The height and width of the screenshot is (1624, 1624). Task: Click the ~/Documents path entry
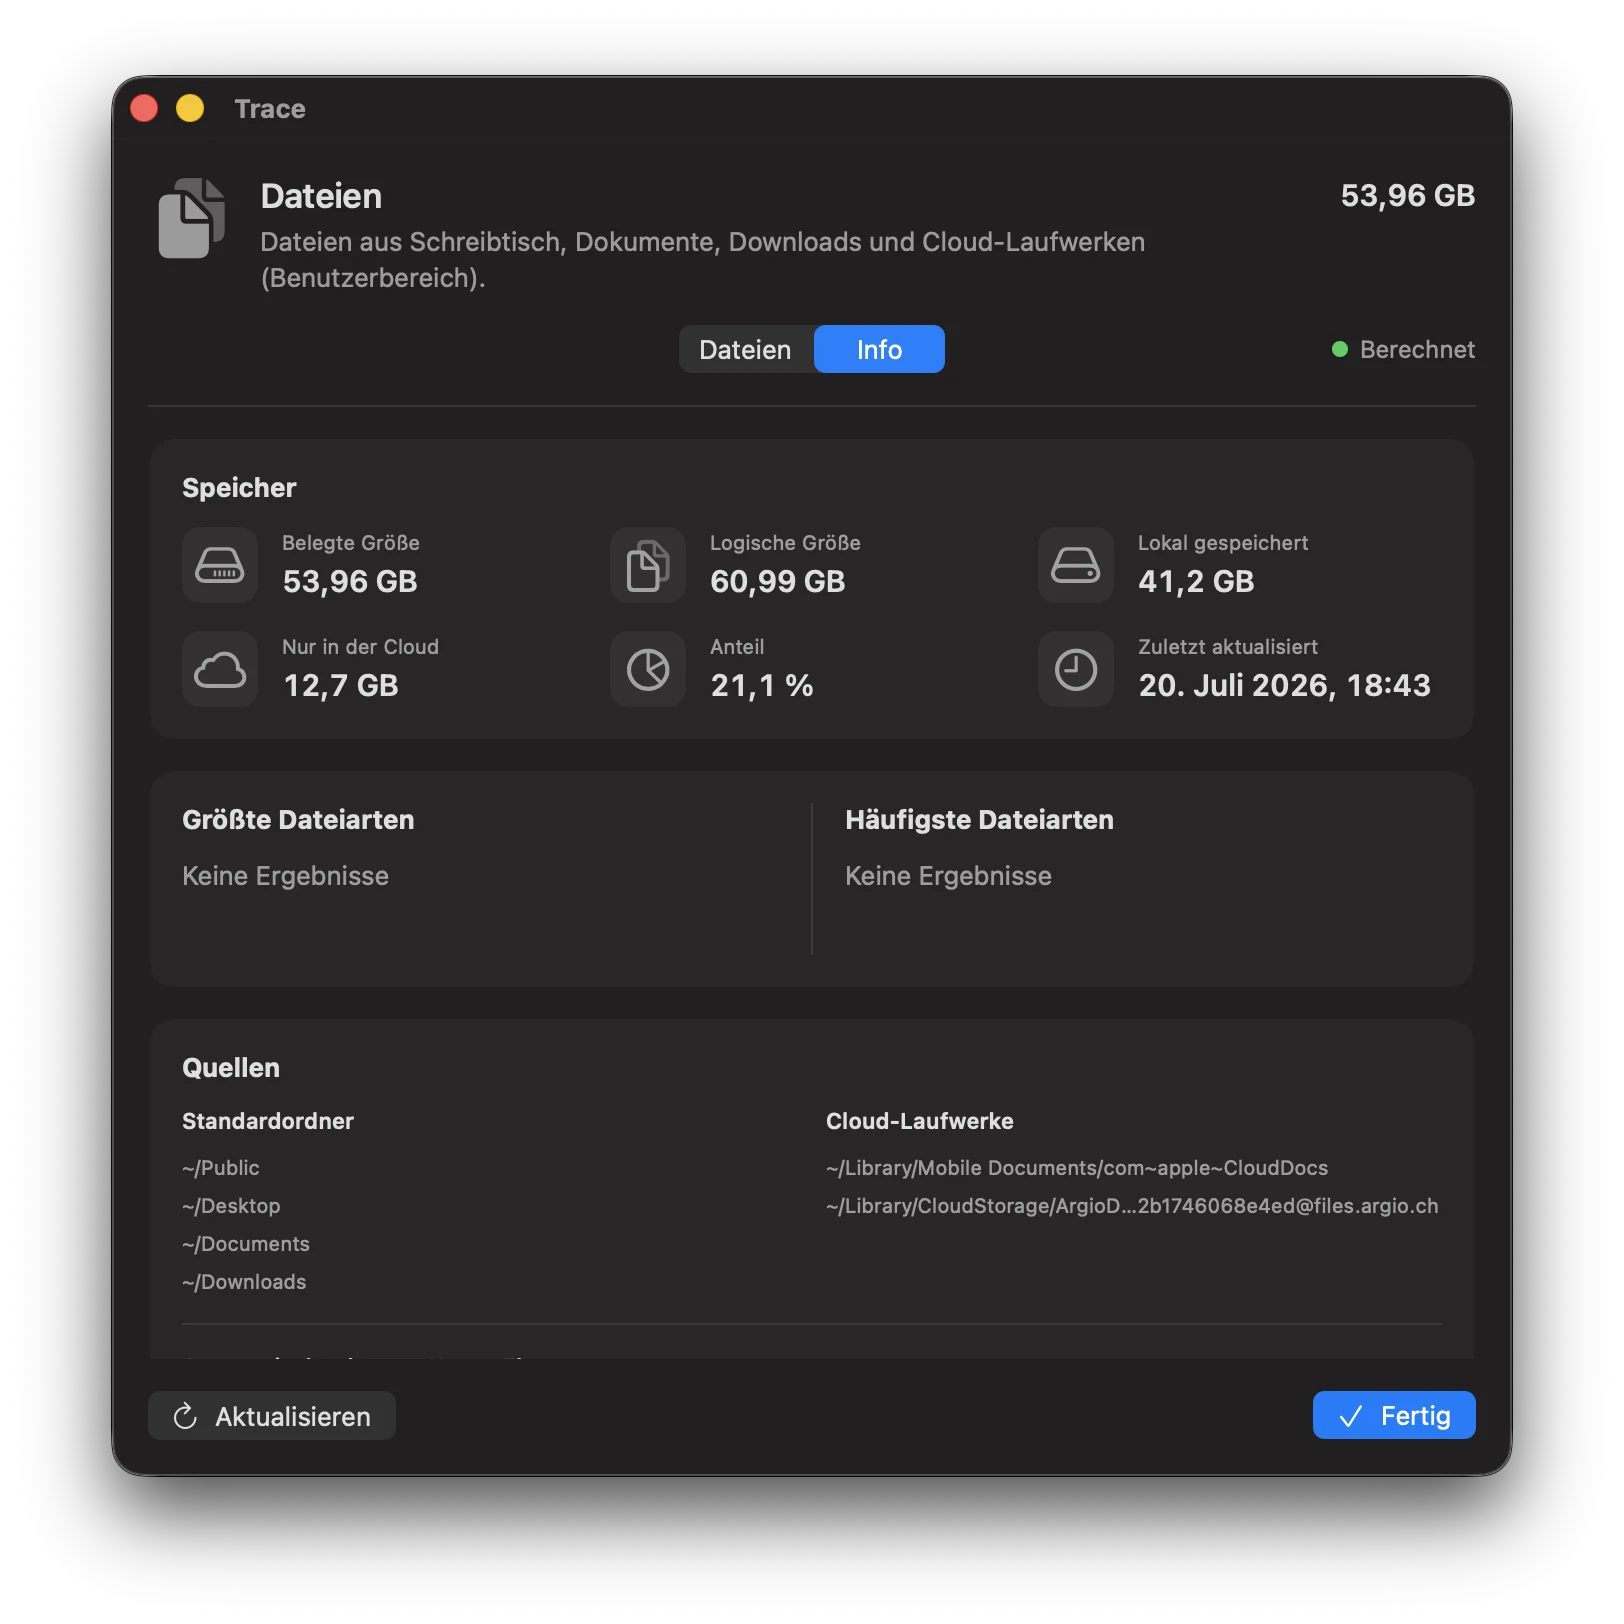(x=246, y=1244)
